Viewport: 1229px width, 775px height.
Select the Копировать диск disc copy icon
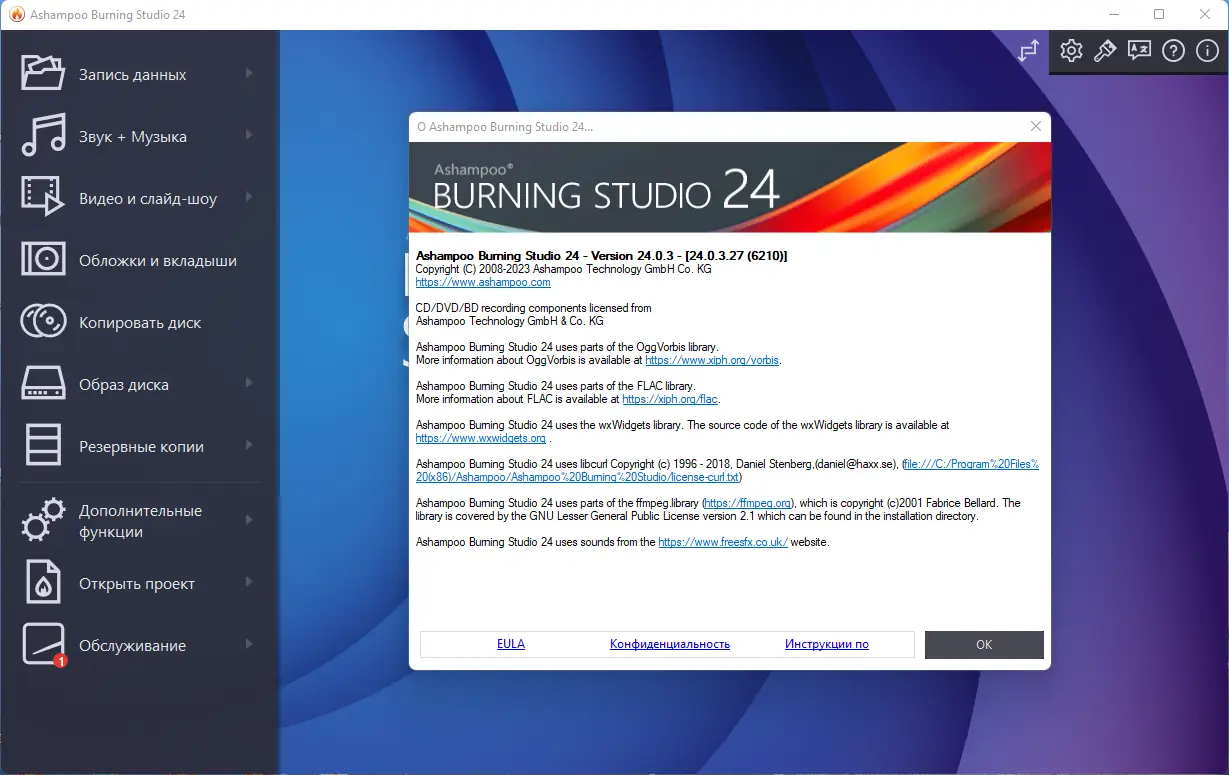pos(42,322)
